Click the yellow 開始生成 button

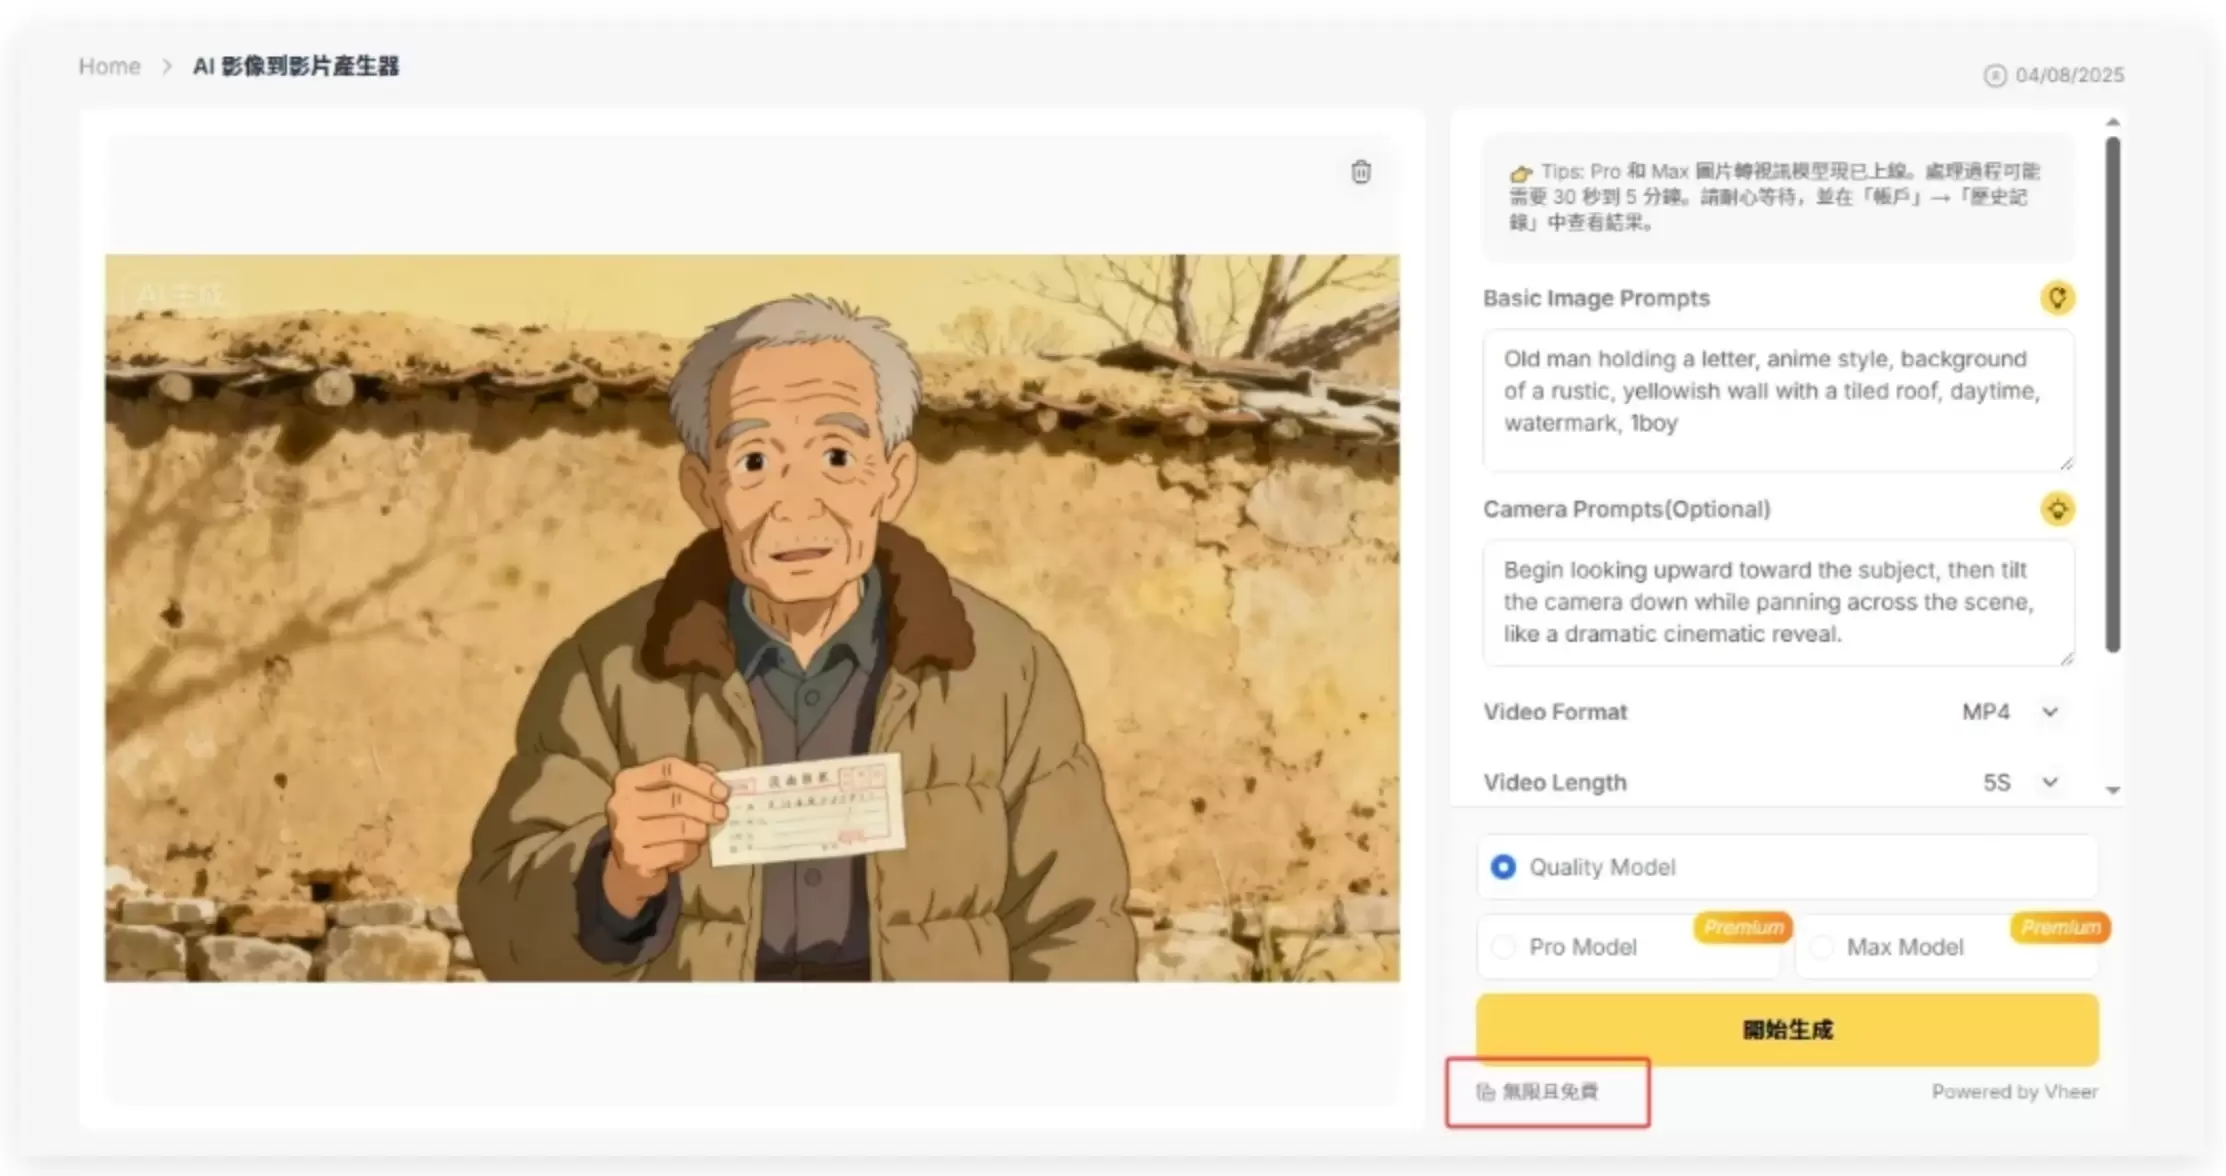click(x=1787, y=1030)
